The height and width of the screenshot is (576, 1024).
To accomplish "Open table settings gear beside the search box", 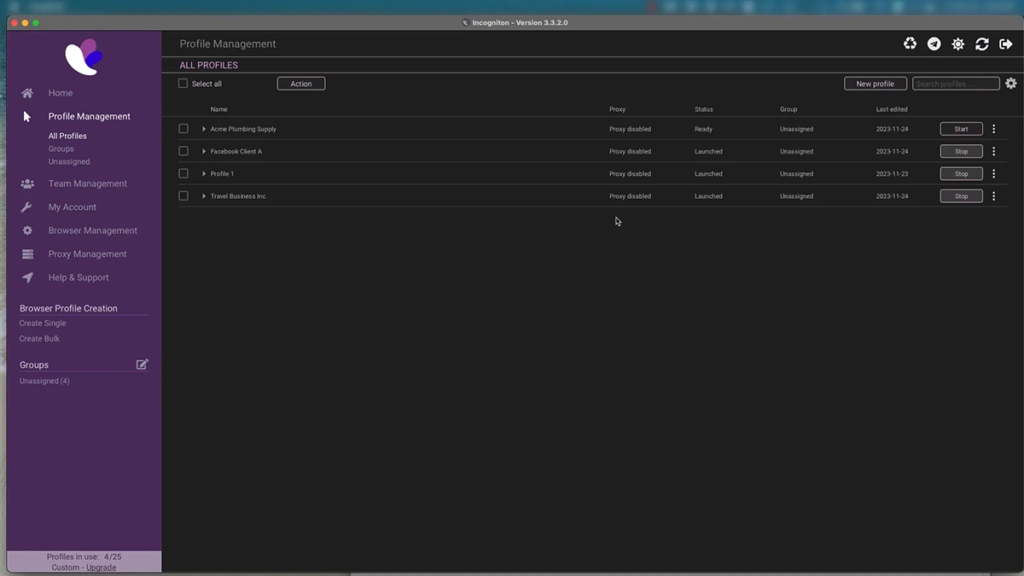I will [1011, 84].
